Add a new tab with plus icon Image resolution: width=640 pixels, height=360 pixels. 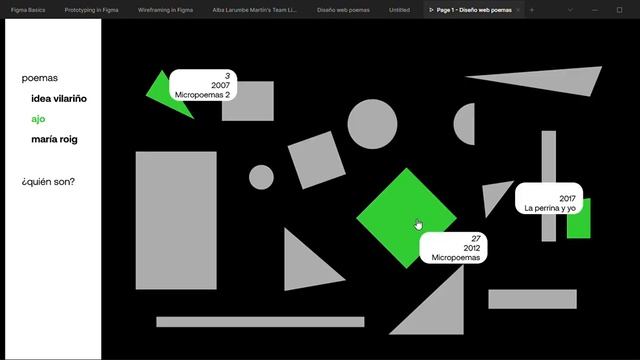531,10
